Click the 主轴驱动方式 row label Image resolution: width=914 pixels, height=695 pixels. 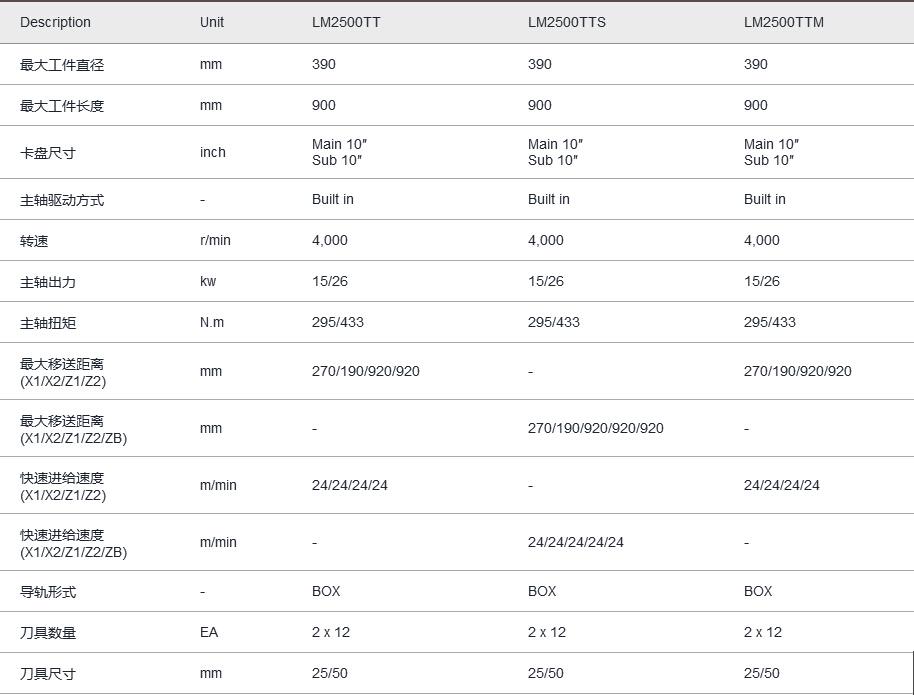pos(62,200)
